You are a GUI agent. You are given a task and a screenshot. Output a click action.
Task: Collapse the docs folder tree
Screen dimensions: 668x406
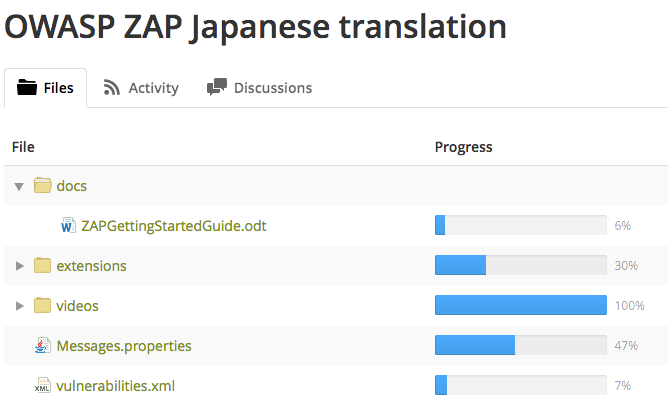19,186
